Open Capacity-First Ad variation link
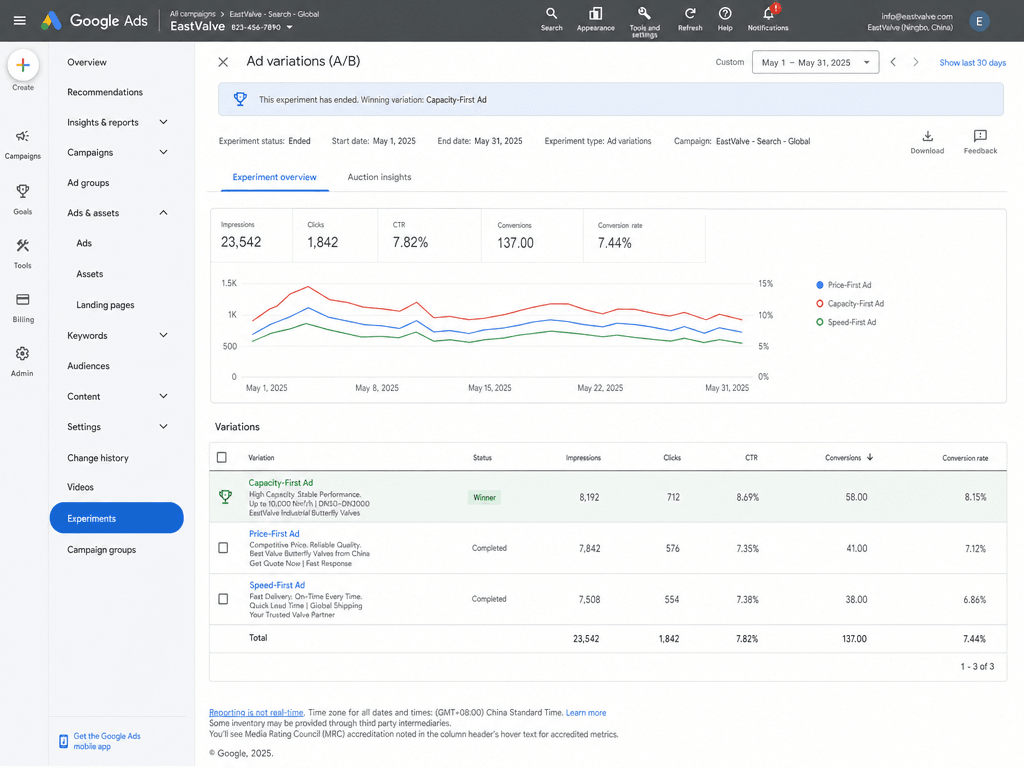Image resolution: width=1024 pixels, height=768 pixels. 281,483
